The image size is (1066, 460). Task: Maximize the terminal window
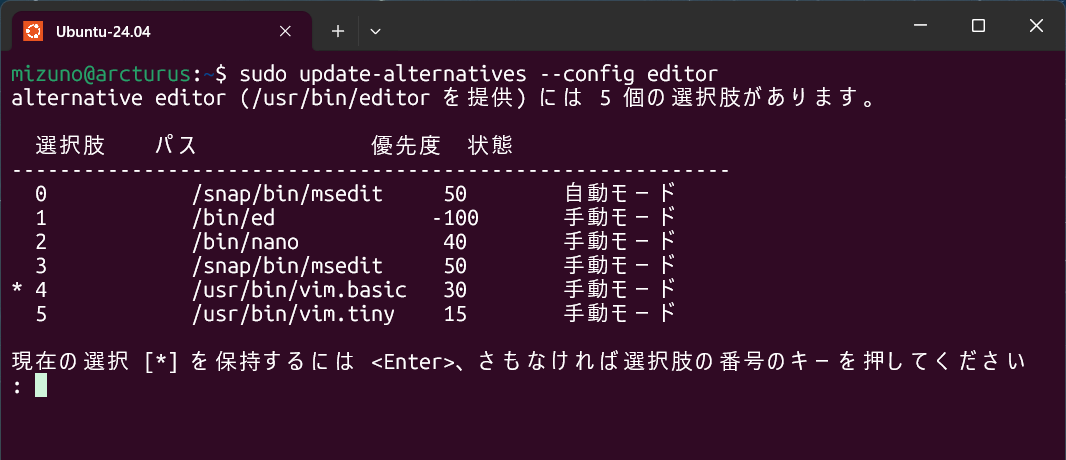[x=979, y=26]
